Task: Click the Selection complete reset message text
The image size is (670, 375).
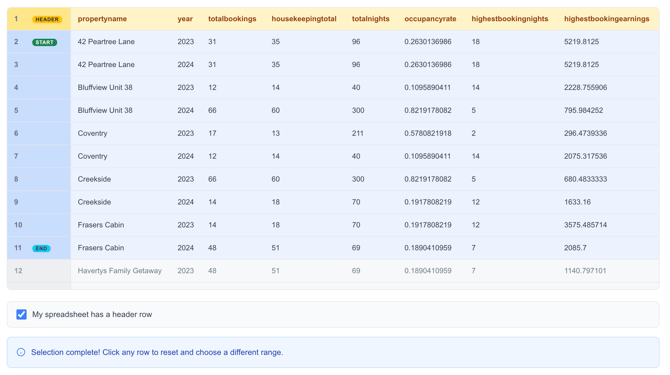Action: (157, 352)
